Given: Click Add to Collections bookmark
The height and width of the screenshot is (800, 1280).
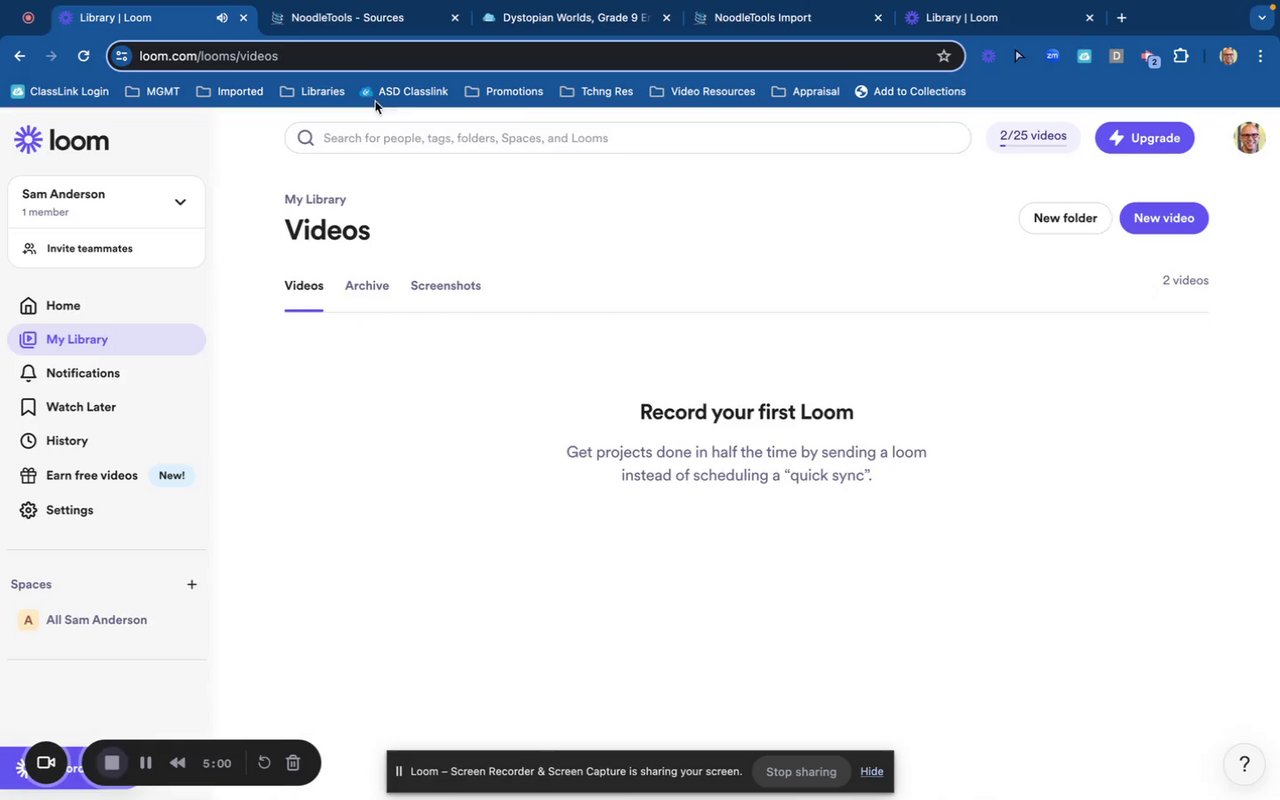Looking at the screenshot, I should click(x=910, y=91).
